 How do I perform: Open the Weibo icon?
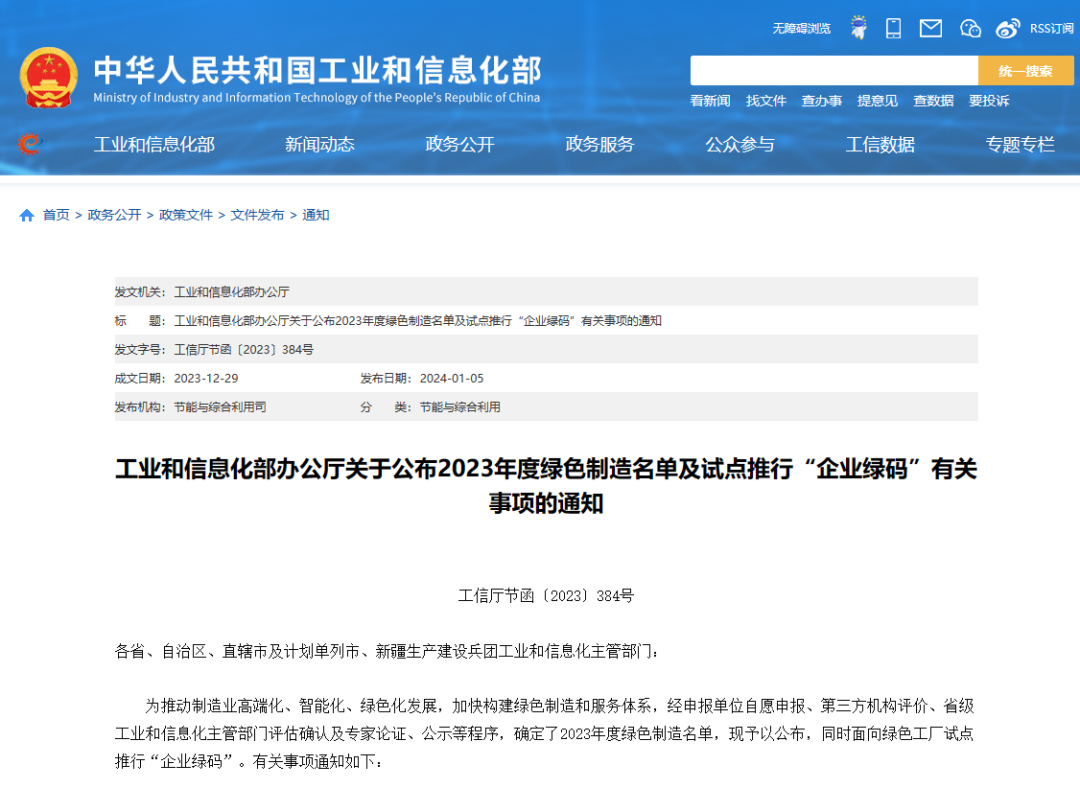(1008, 28)
